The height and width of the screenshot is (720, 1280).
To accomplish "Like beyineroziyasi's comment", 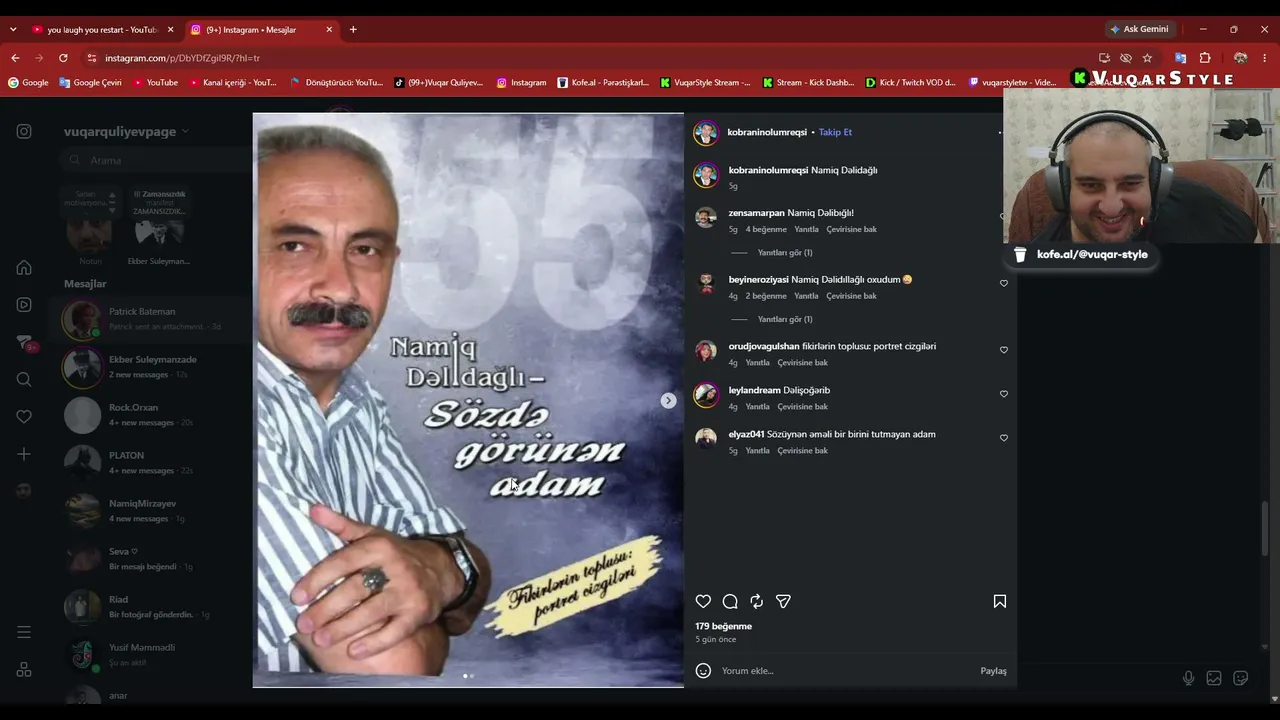I will [1003, 283].
